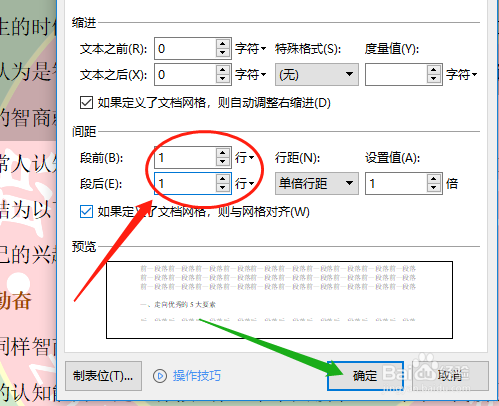Open the 操作技巧 tips link

coord(197,376)
